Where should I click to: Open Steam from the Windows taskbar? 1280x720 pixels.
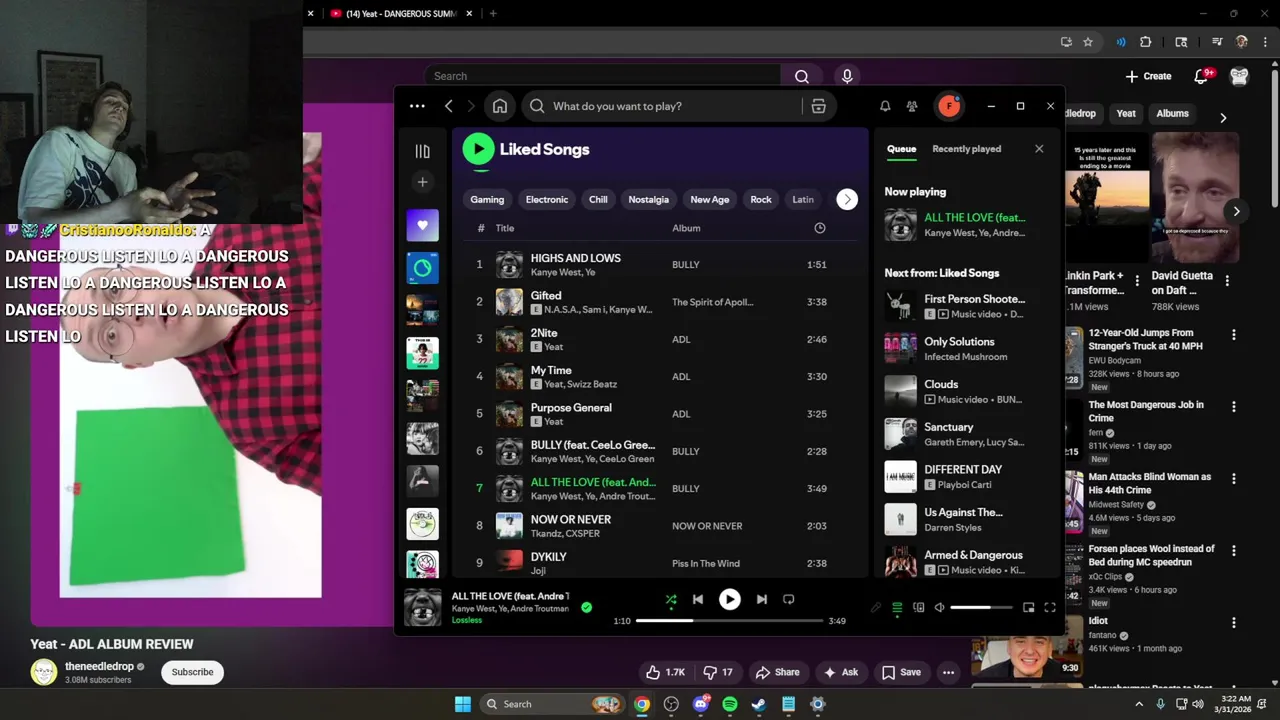[759, 704]
